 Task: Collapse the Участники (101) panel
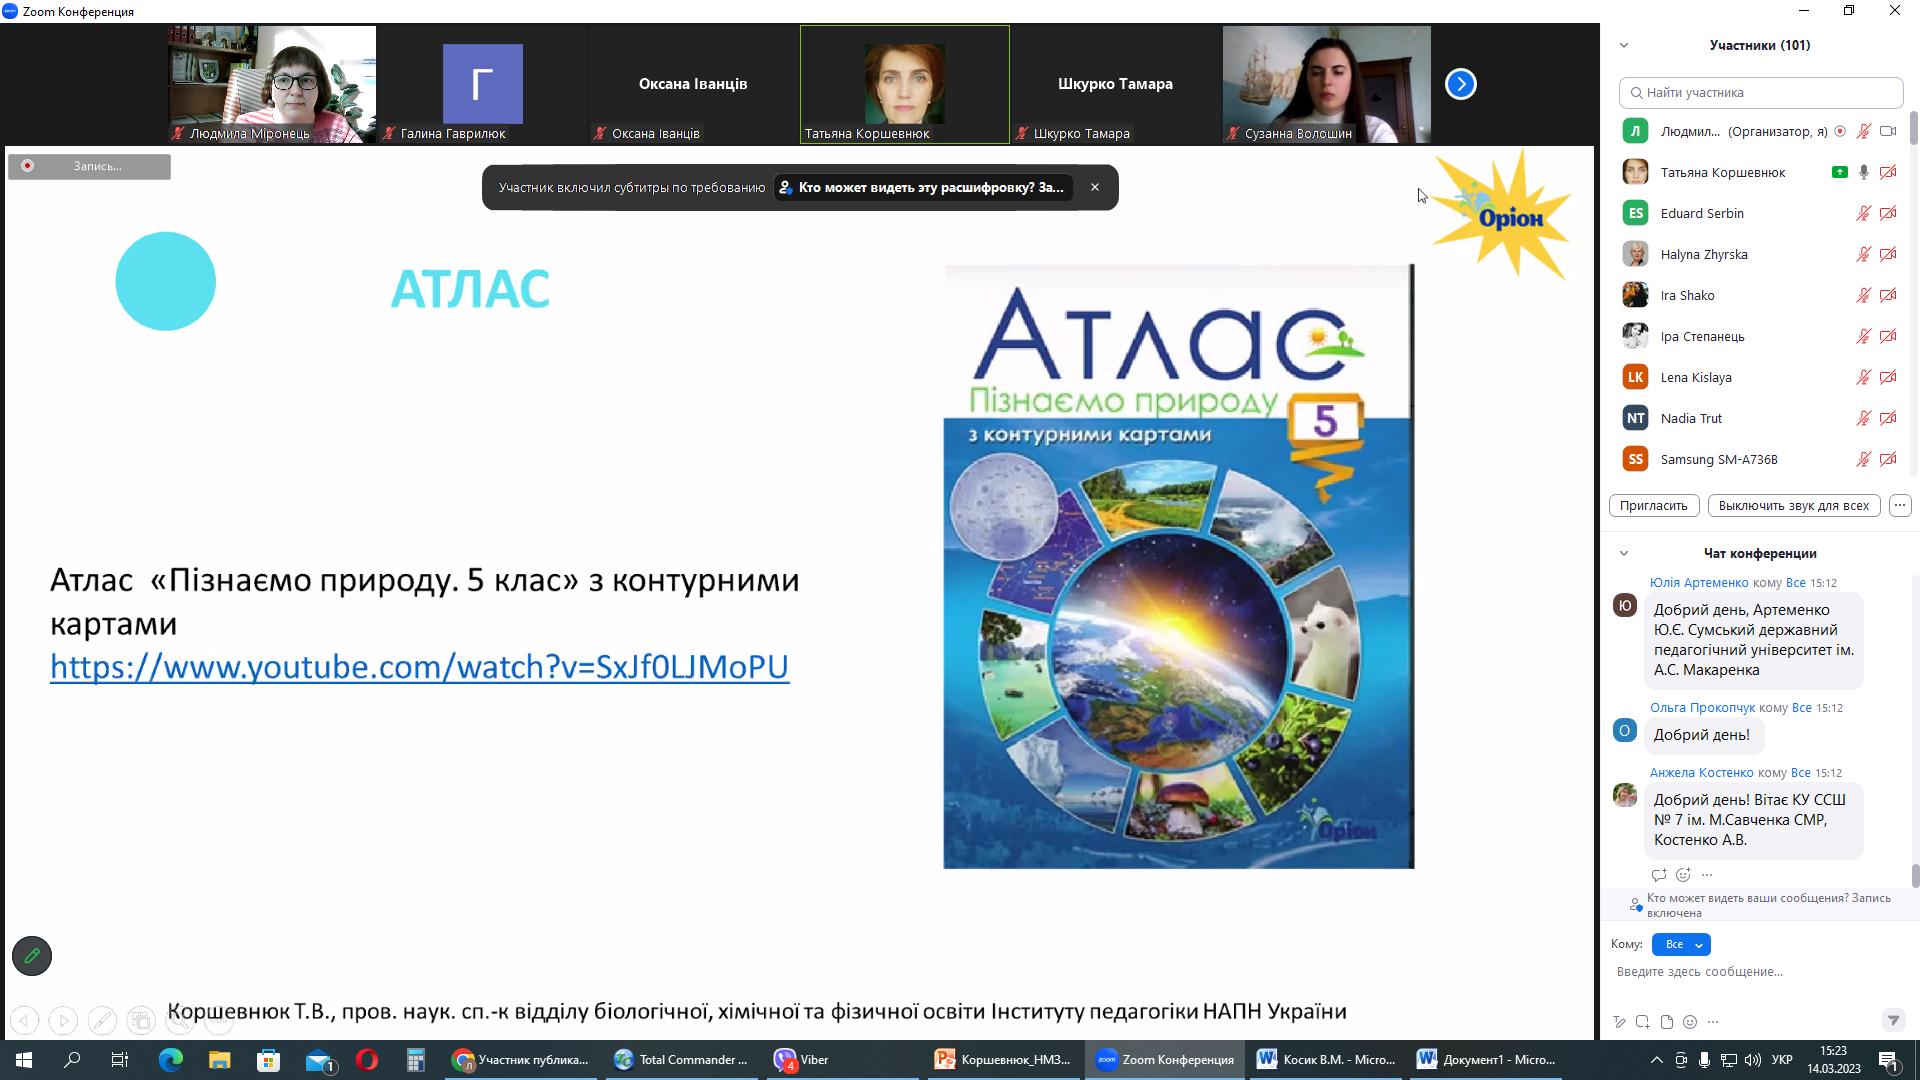[1624, 45]
